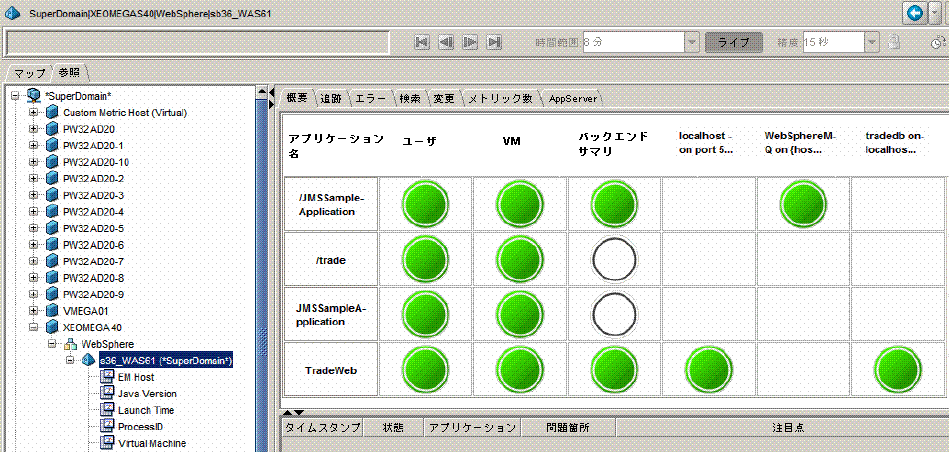
Task: Expand Custom Metric Host (Virtual) node
Action: pyautogui.click(x=33, y=113)
